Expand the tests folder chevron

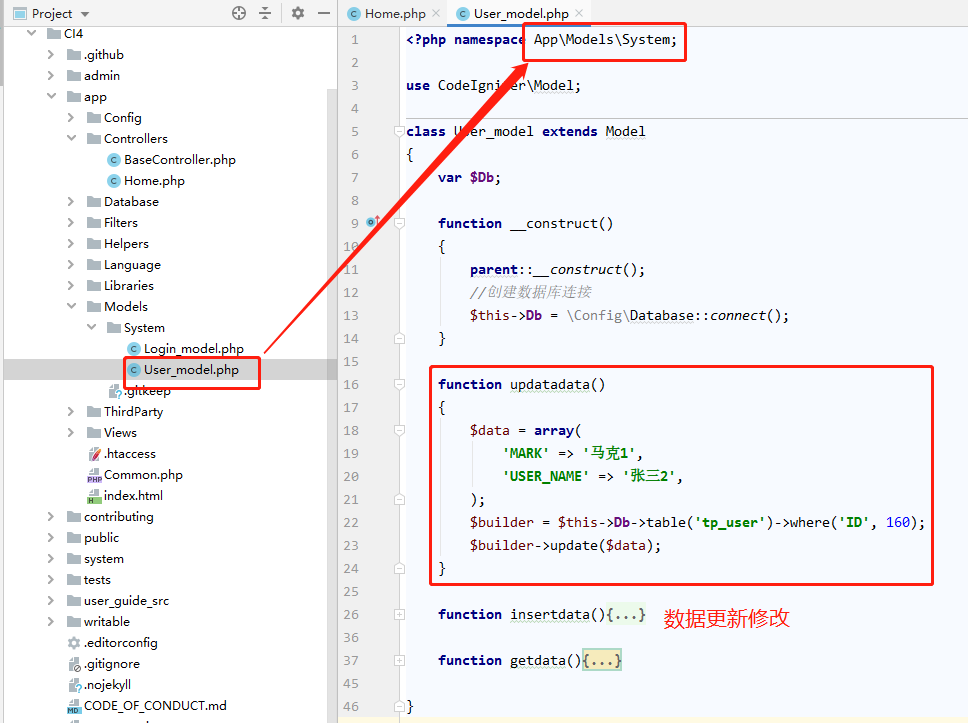(x=51, y=579)
